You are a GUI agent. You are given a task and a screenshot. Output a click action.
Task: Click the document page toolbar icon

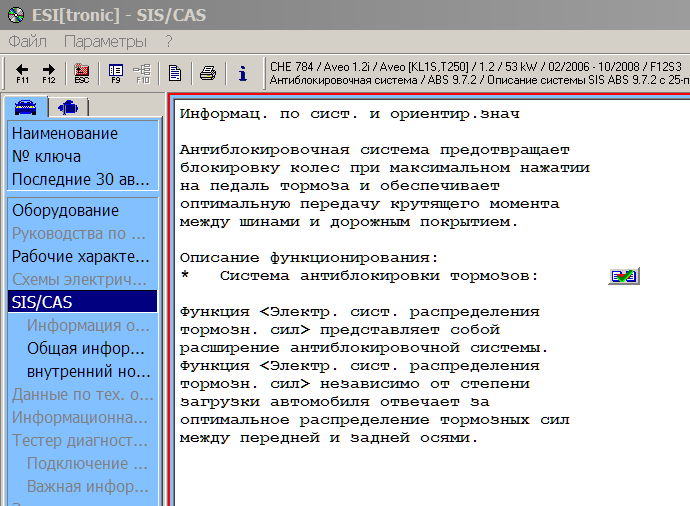pos(175,73)
